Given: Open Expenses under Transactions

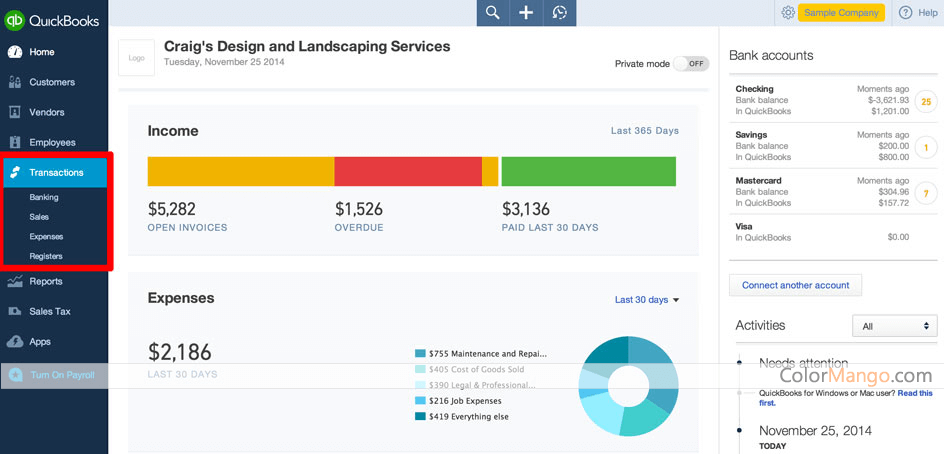Looking at the screenshot, I should point(46,237).
